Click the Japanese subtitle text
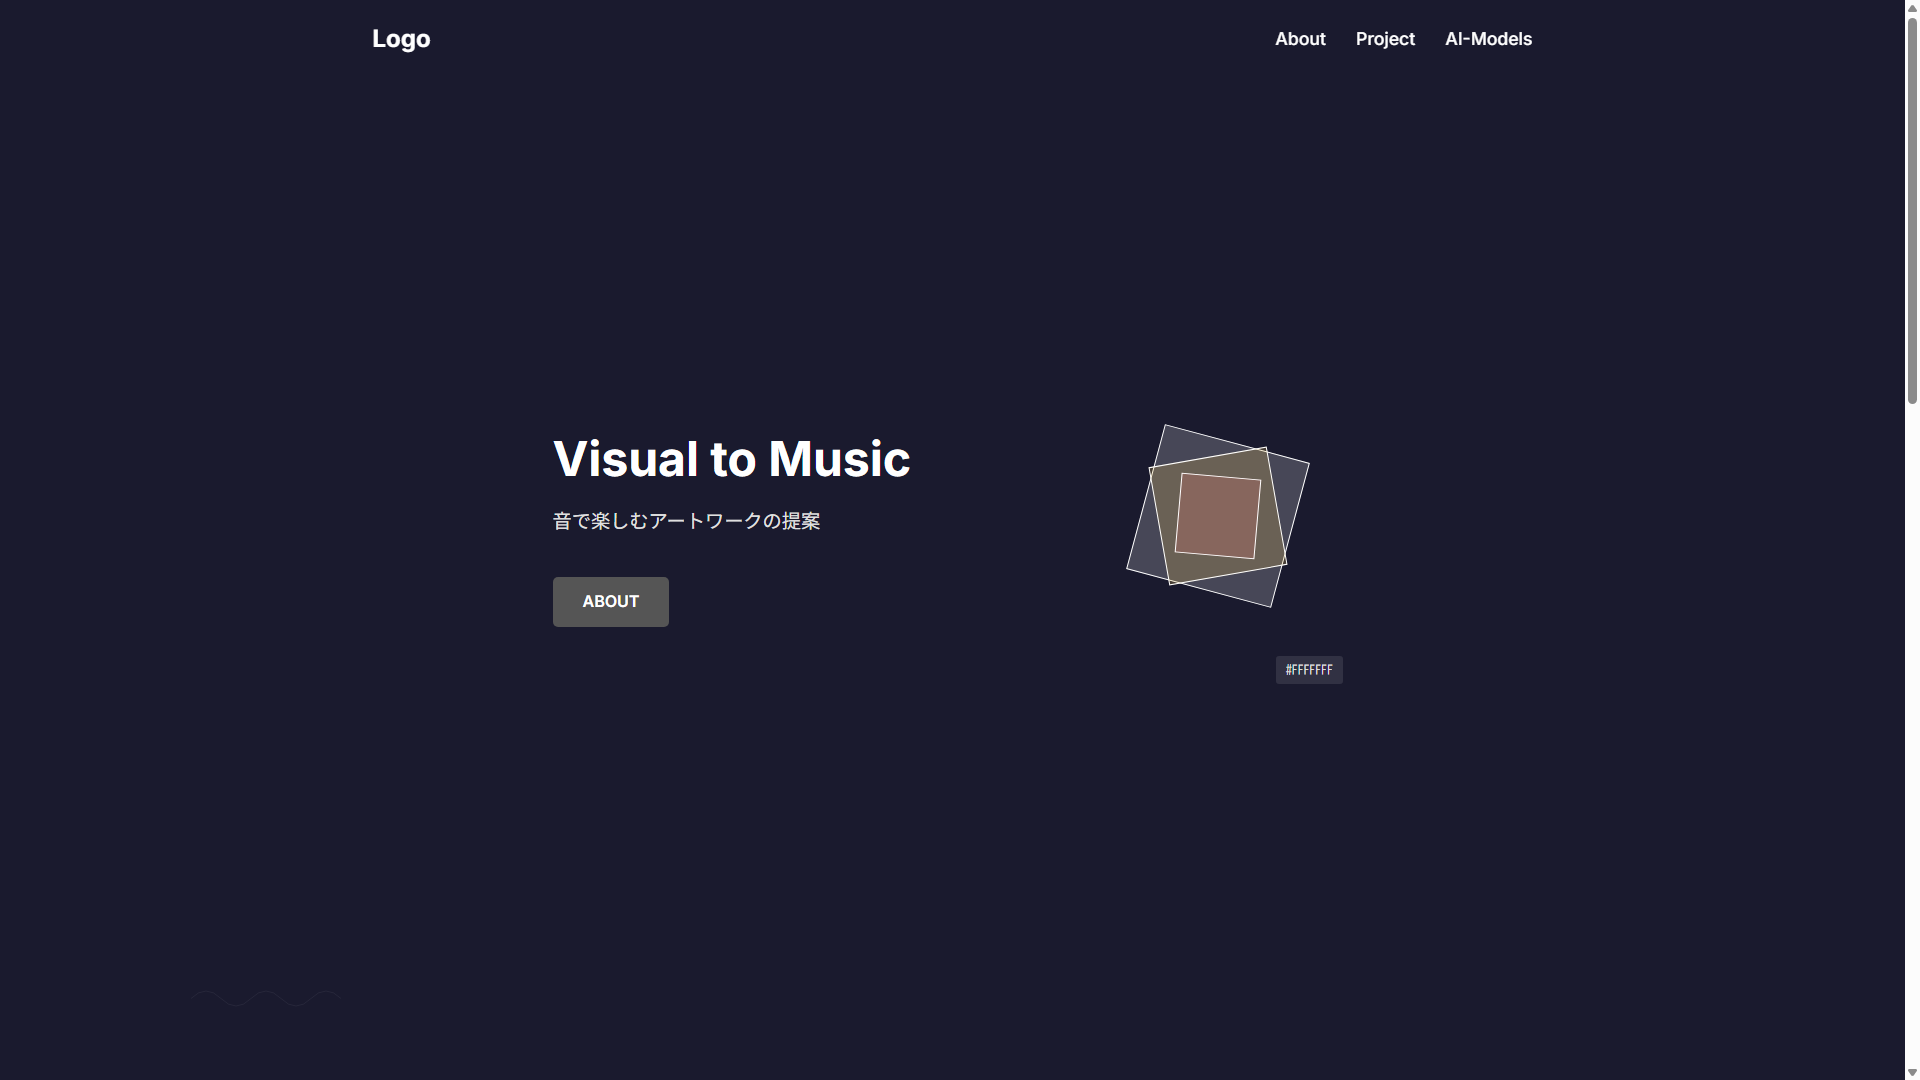Image resolution: width=1920 pixels, height=1080 pixels. click(686, 521)
